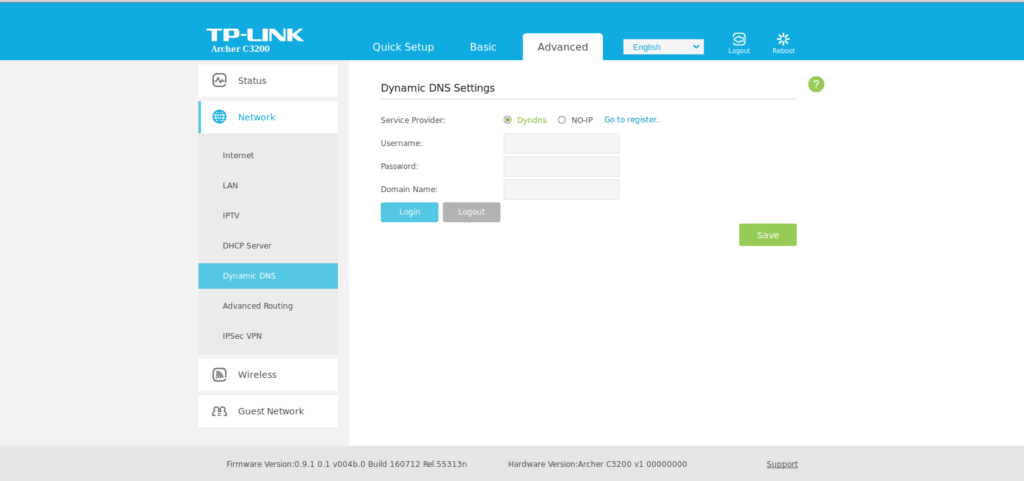Click the Network globe icon

pyautogui.click(x=219, y=117)
